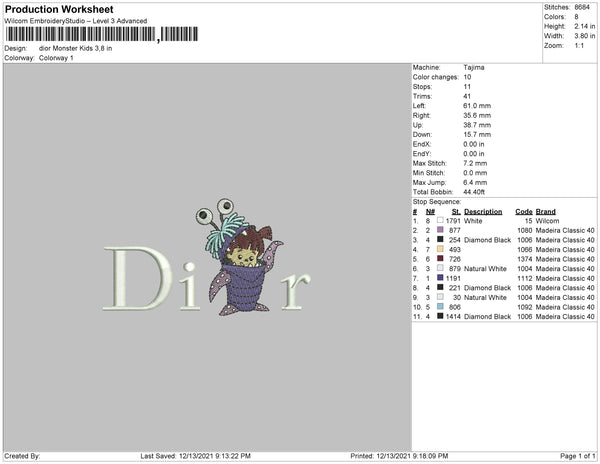
Task: Click the white color swatch in stop 1
Action: (440, 220)
